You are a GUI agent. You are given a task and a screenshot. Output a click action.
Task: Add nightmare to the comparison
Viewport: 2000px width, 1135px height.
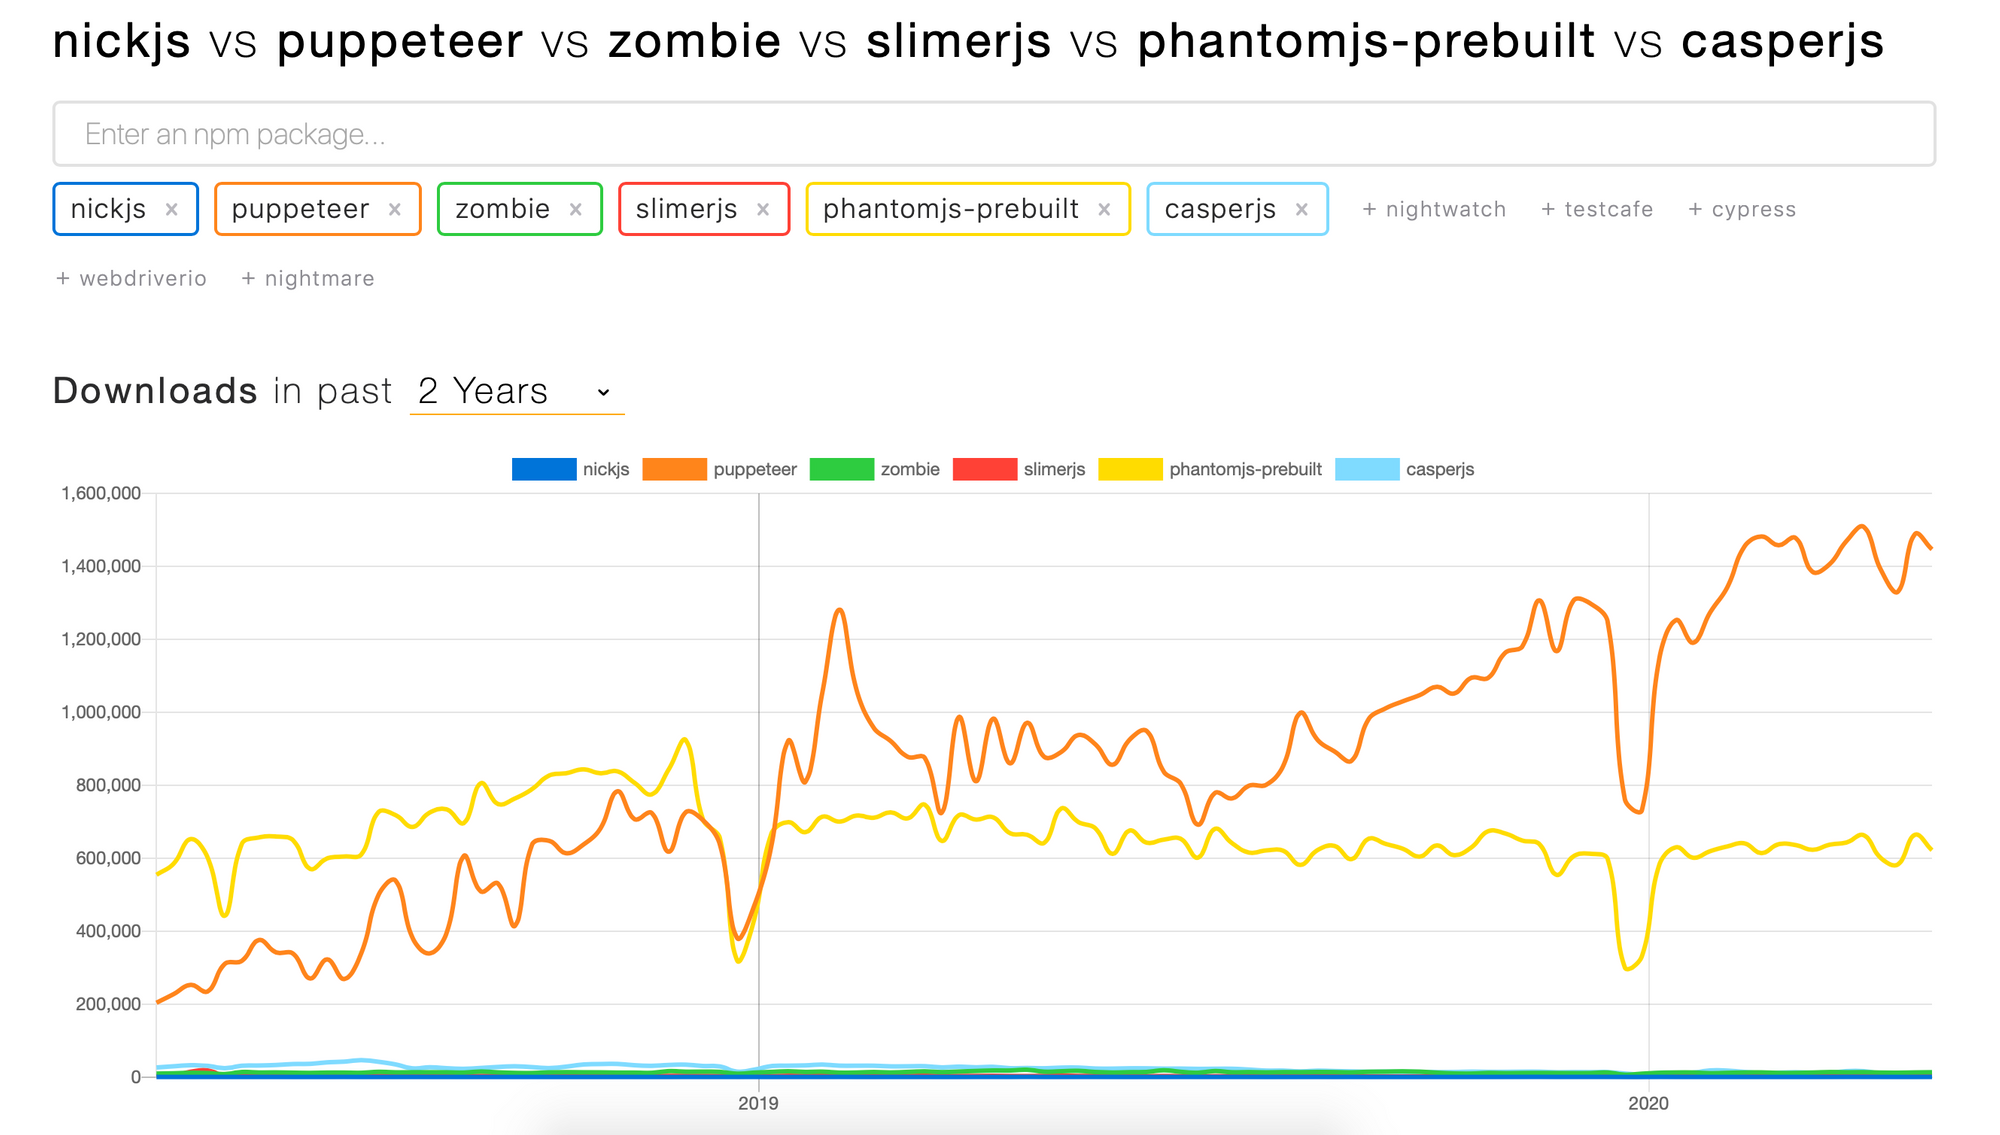308,279
